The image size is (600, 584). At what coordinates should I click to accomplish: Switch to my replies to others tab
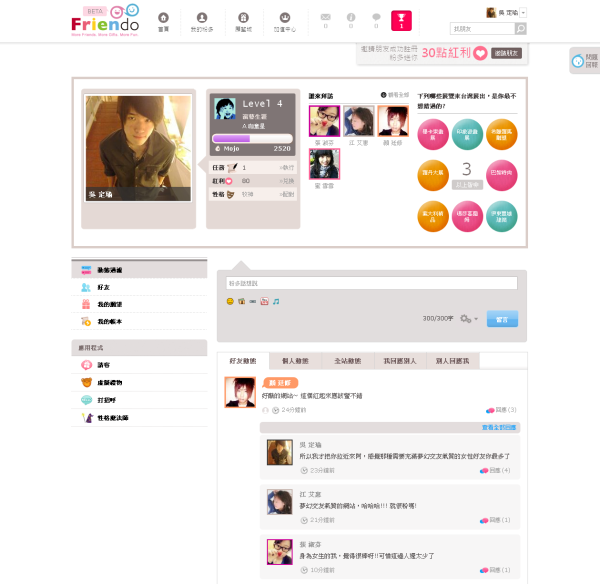[400, 361]
